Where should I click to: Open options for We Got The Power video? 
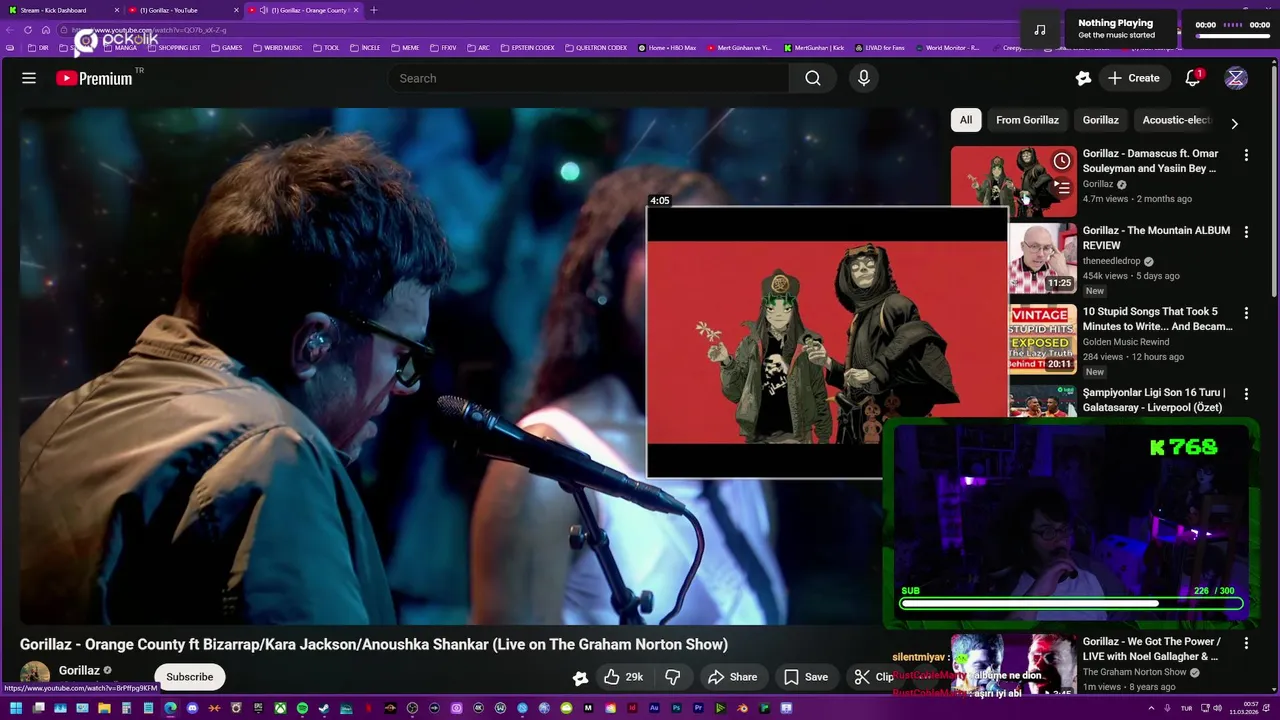[1246, 643]
